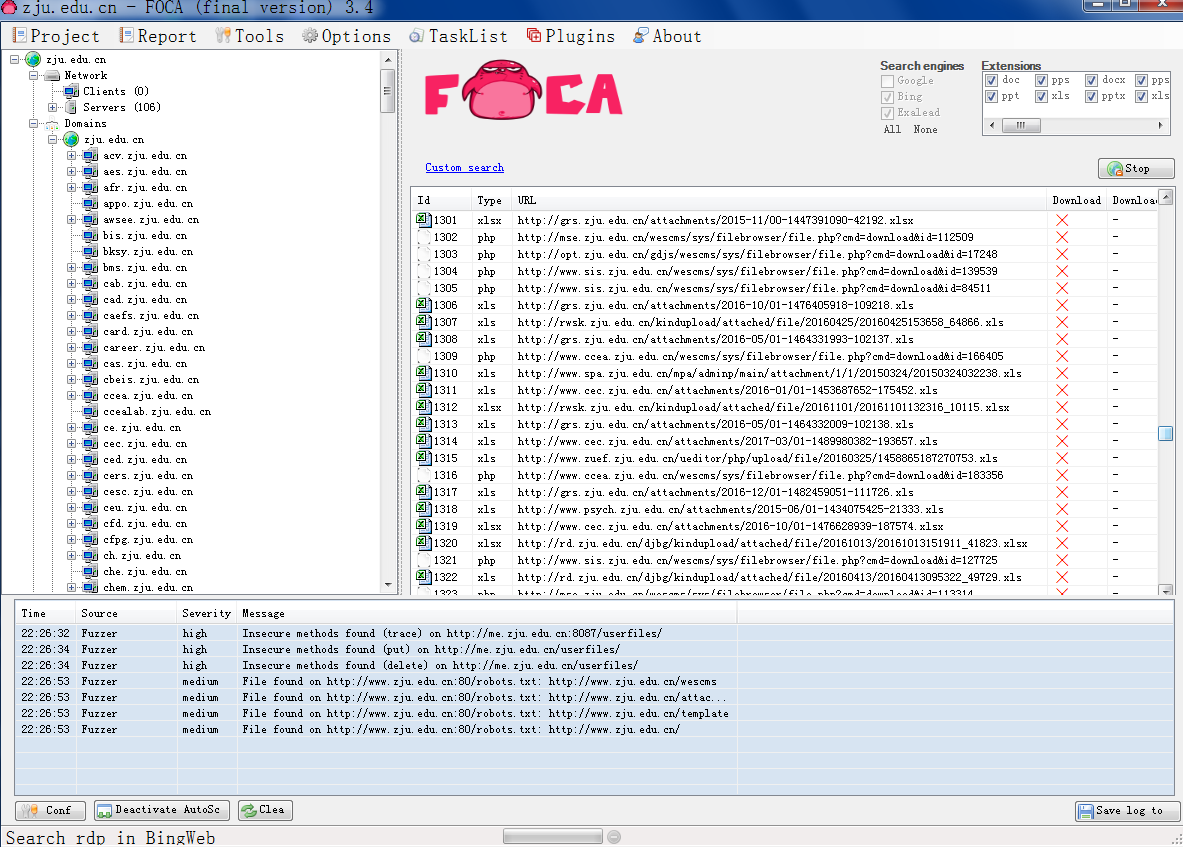Click the Excel file icon for row 1306

tap(423, 305)
